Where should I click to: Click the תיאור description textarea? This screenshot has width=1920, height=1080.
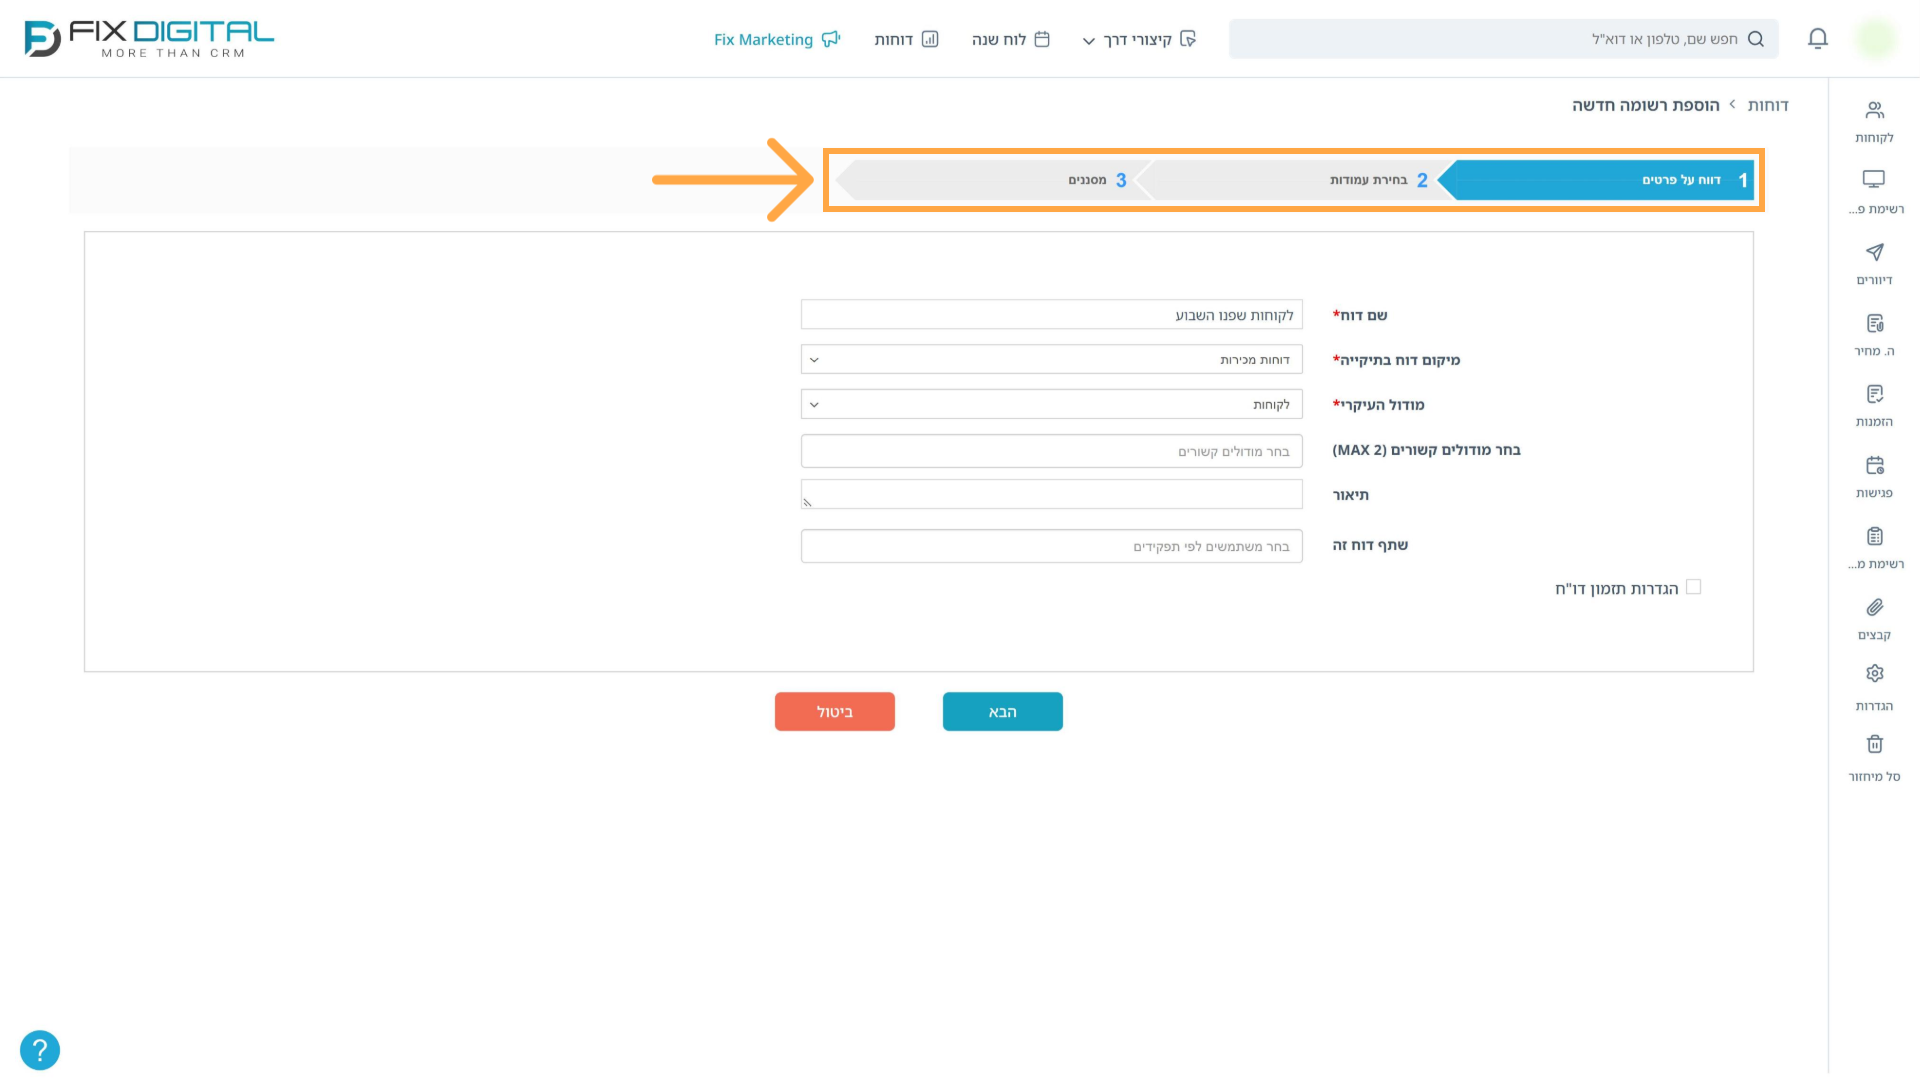tap(1051, 494)
